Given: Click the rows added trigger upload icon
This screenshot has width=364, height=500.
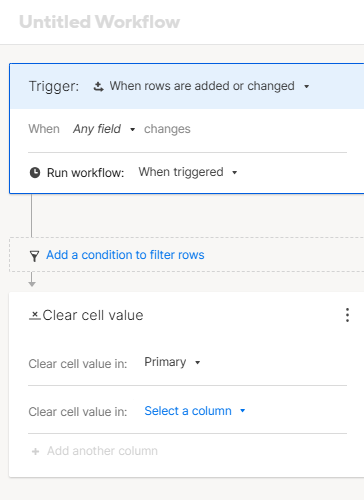Looking at the screenshot, I should pos(98,86).
